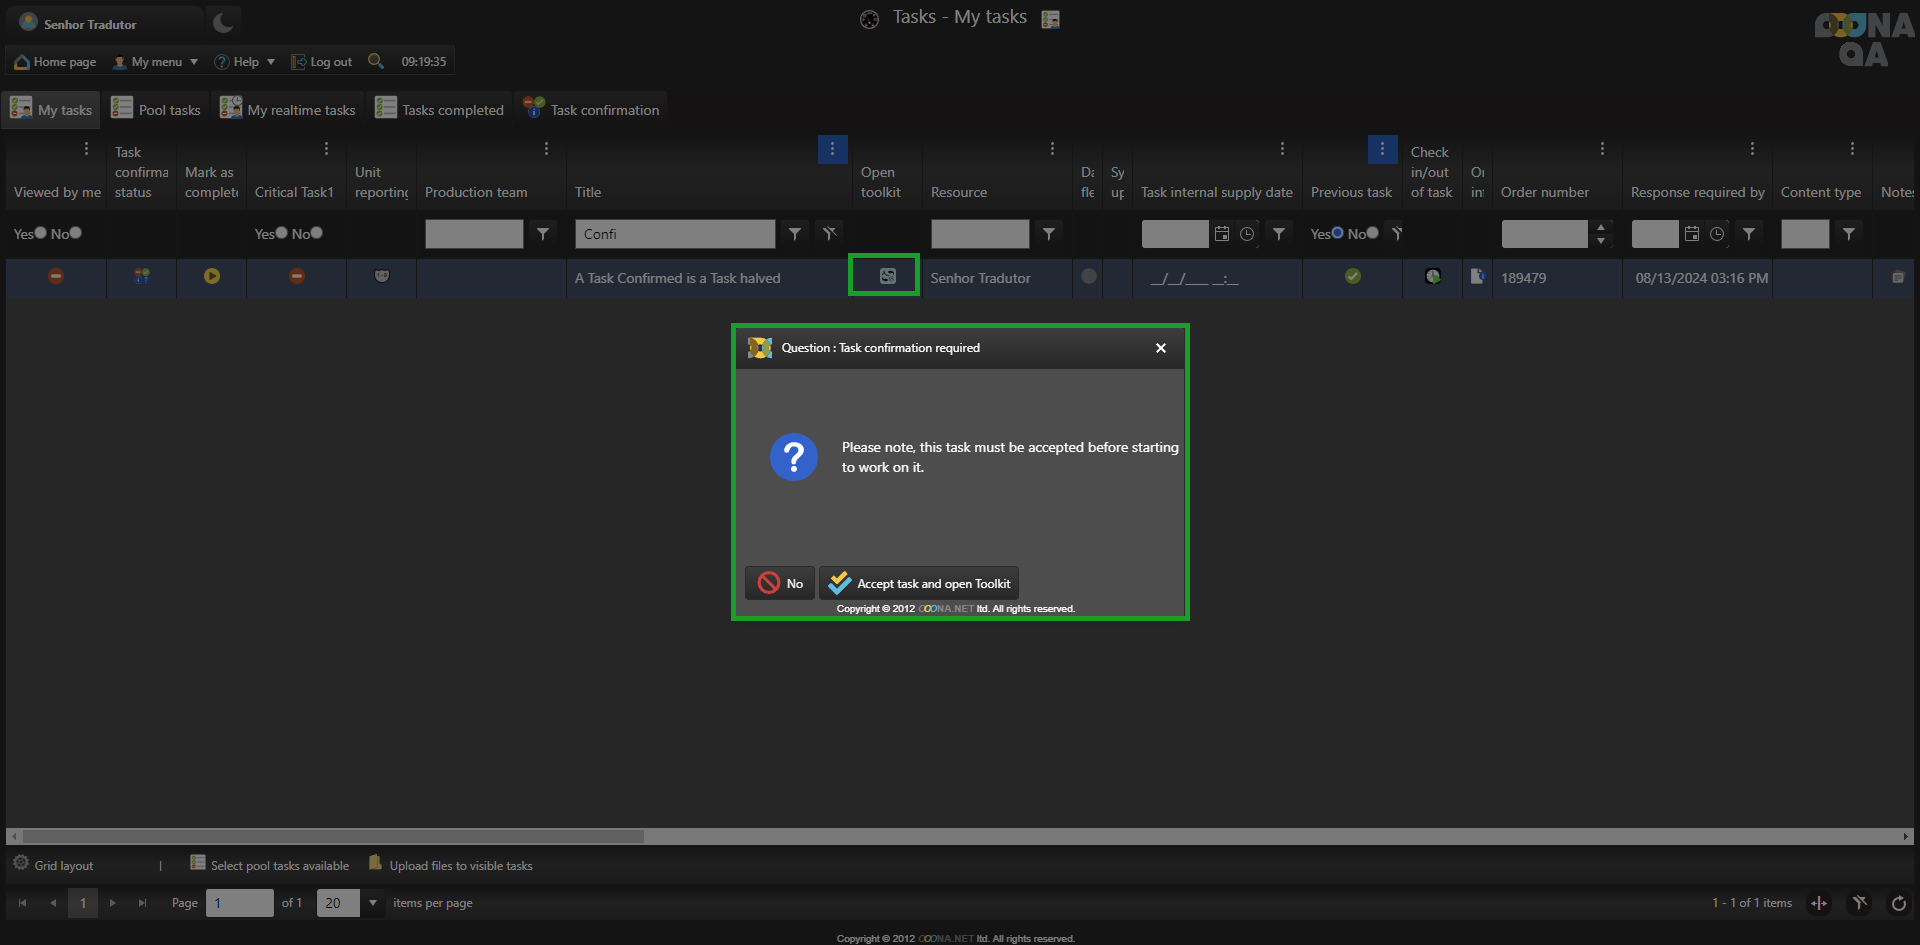Click the horizontal scrollbar of the grid
Viewport: 1920px width, 945px height.
click(x=333, y=836)
